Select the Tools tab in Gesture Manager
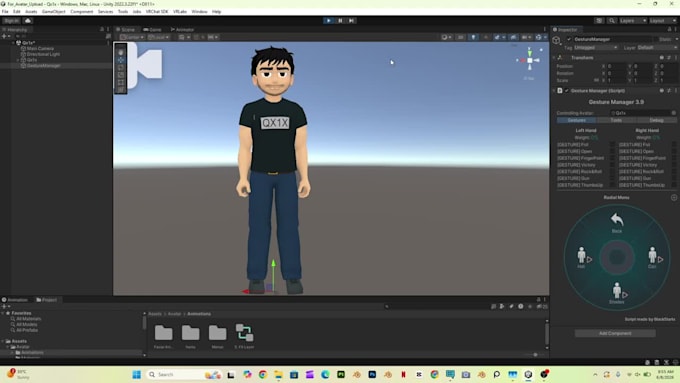The height and width of the screenshot is (383, 680). pos(616,120)
